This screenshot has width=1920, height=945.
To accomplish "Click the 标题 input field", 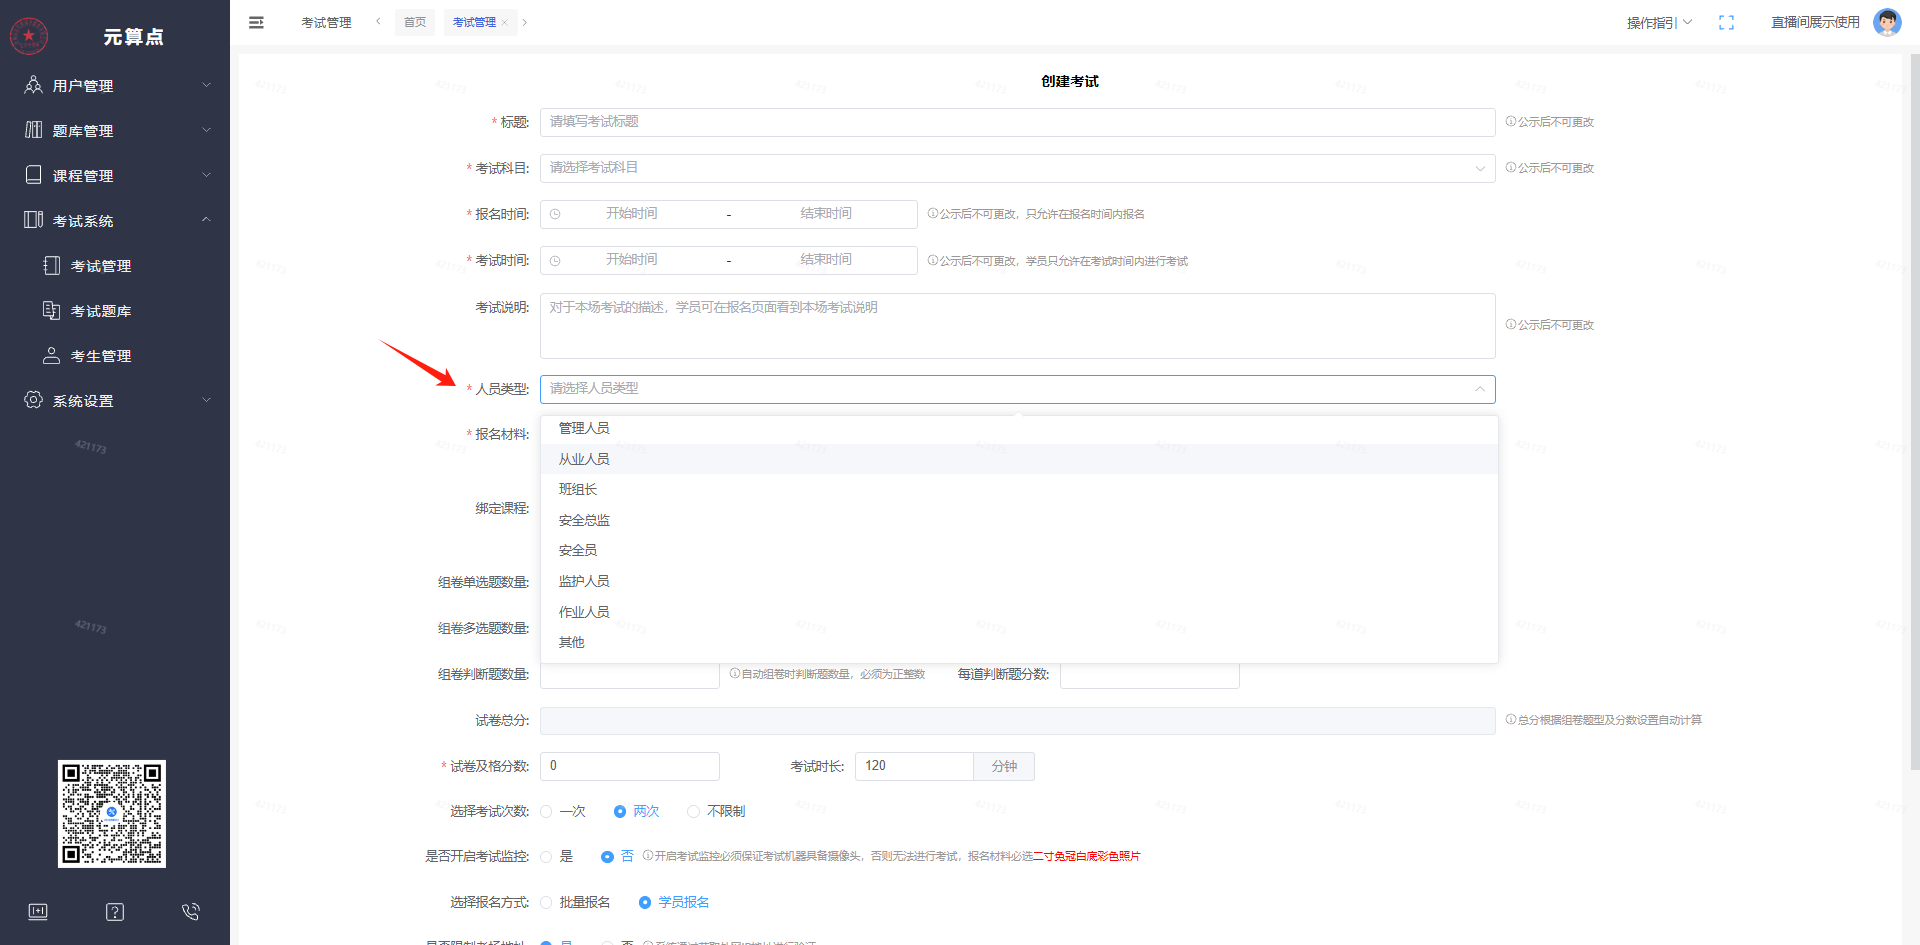I will [1017, 122].
